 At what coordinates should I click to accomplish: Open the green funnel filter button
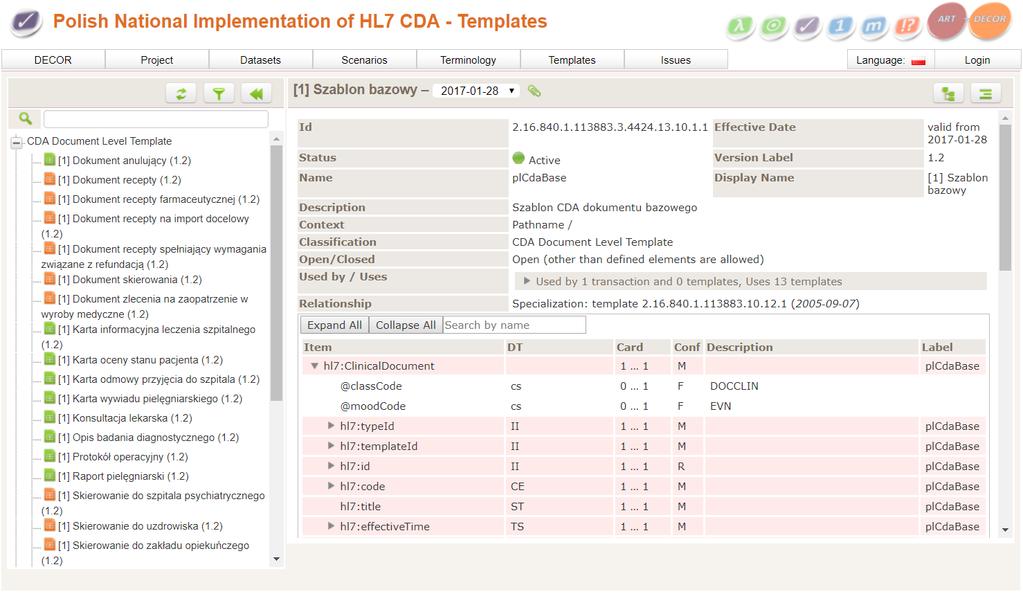(219, 94)
